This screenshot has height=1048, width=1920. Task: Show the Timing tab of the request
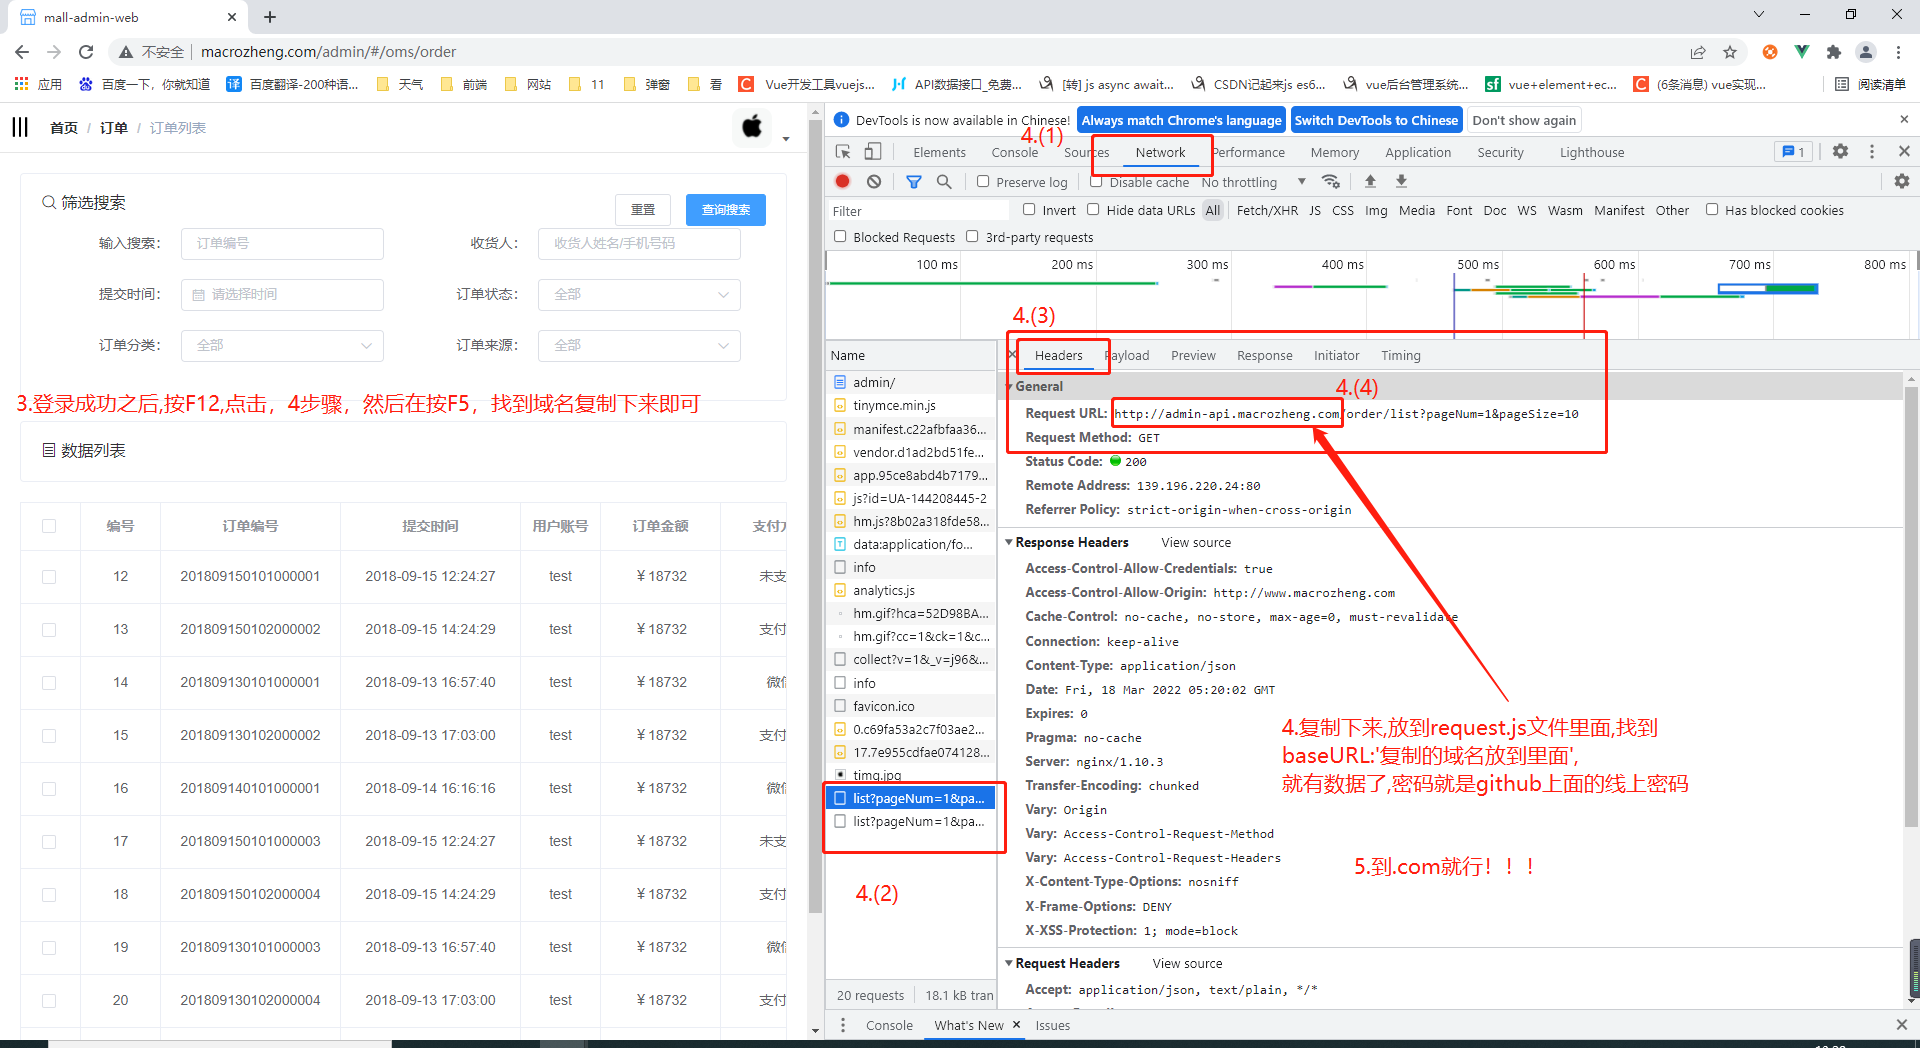pos(1400,355)
